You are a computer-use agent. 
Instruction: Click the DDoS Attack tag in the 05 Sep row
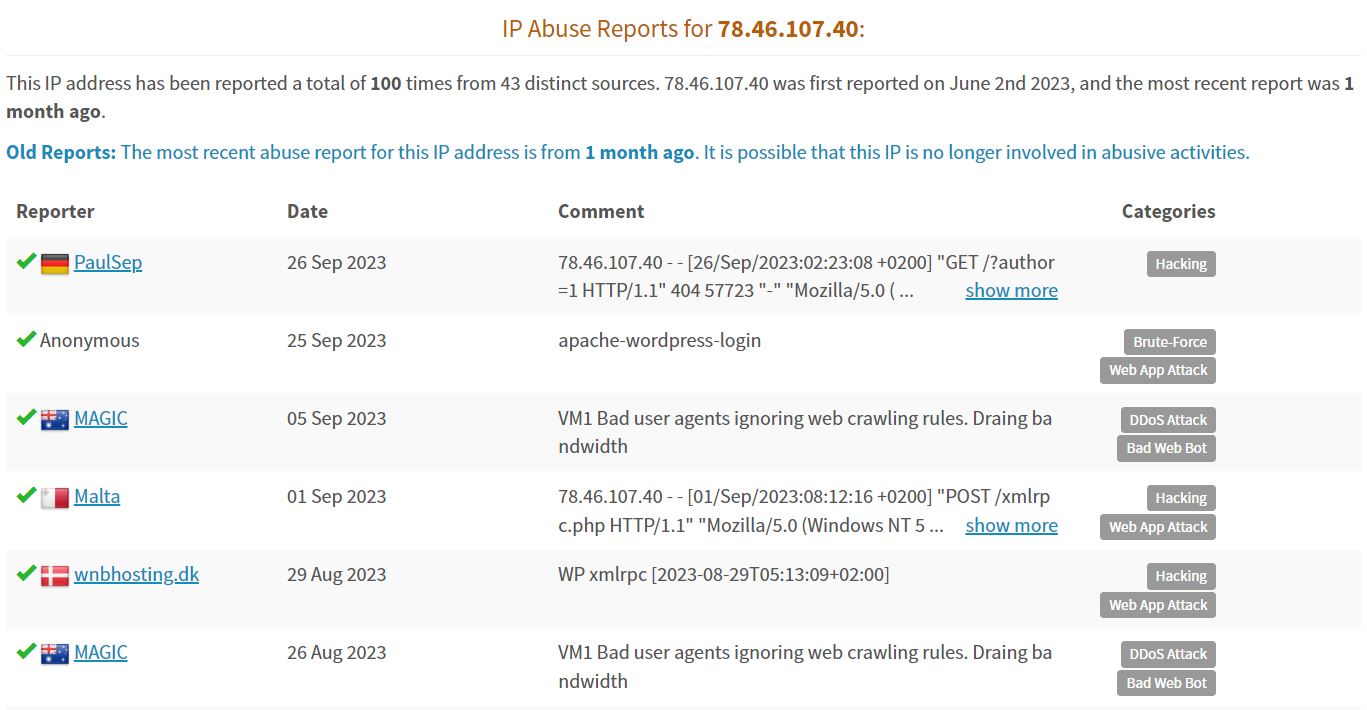coord(1168,420)
